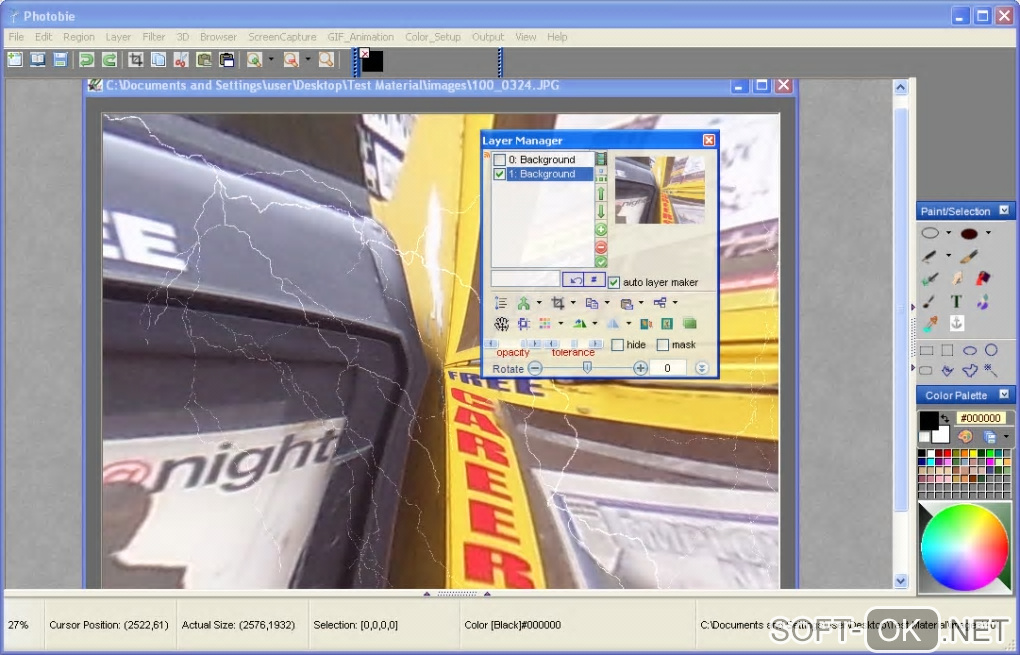
Task: Click the undo arrow button beside layer name field
Action: (x=574, y=280)
